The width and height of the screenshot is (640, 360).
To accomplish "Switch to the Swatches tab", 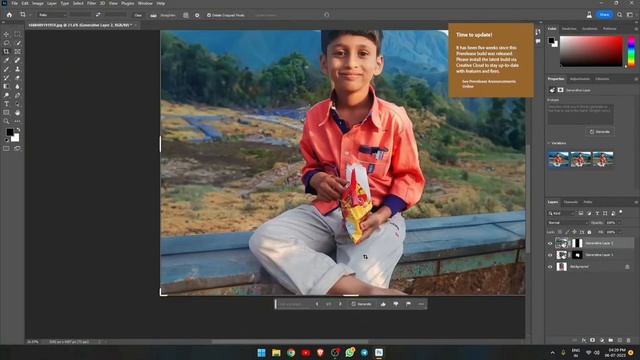I will [x=569, y=29].
